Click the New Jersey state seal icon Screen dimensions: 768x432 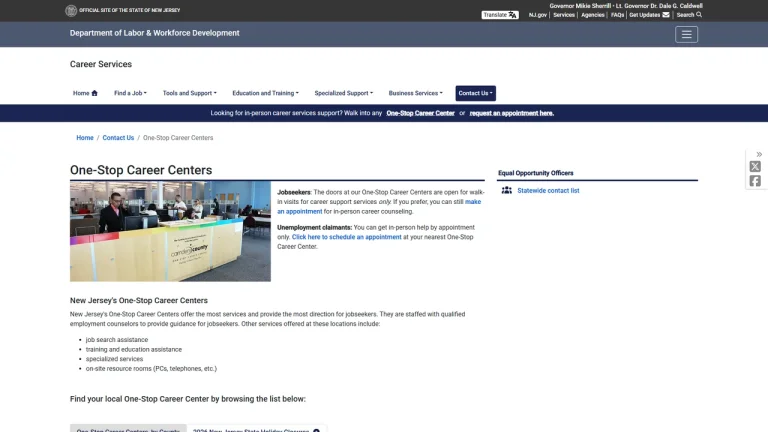click(71, 10)
